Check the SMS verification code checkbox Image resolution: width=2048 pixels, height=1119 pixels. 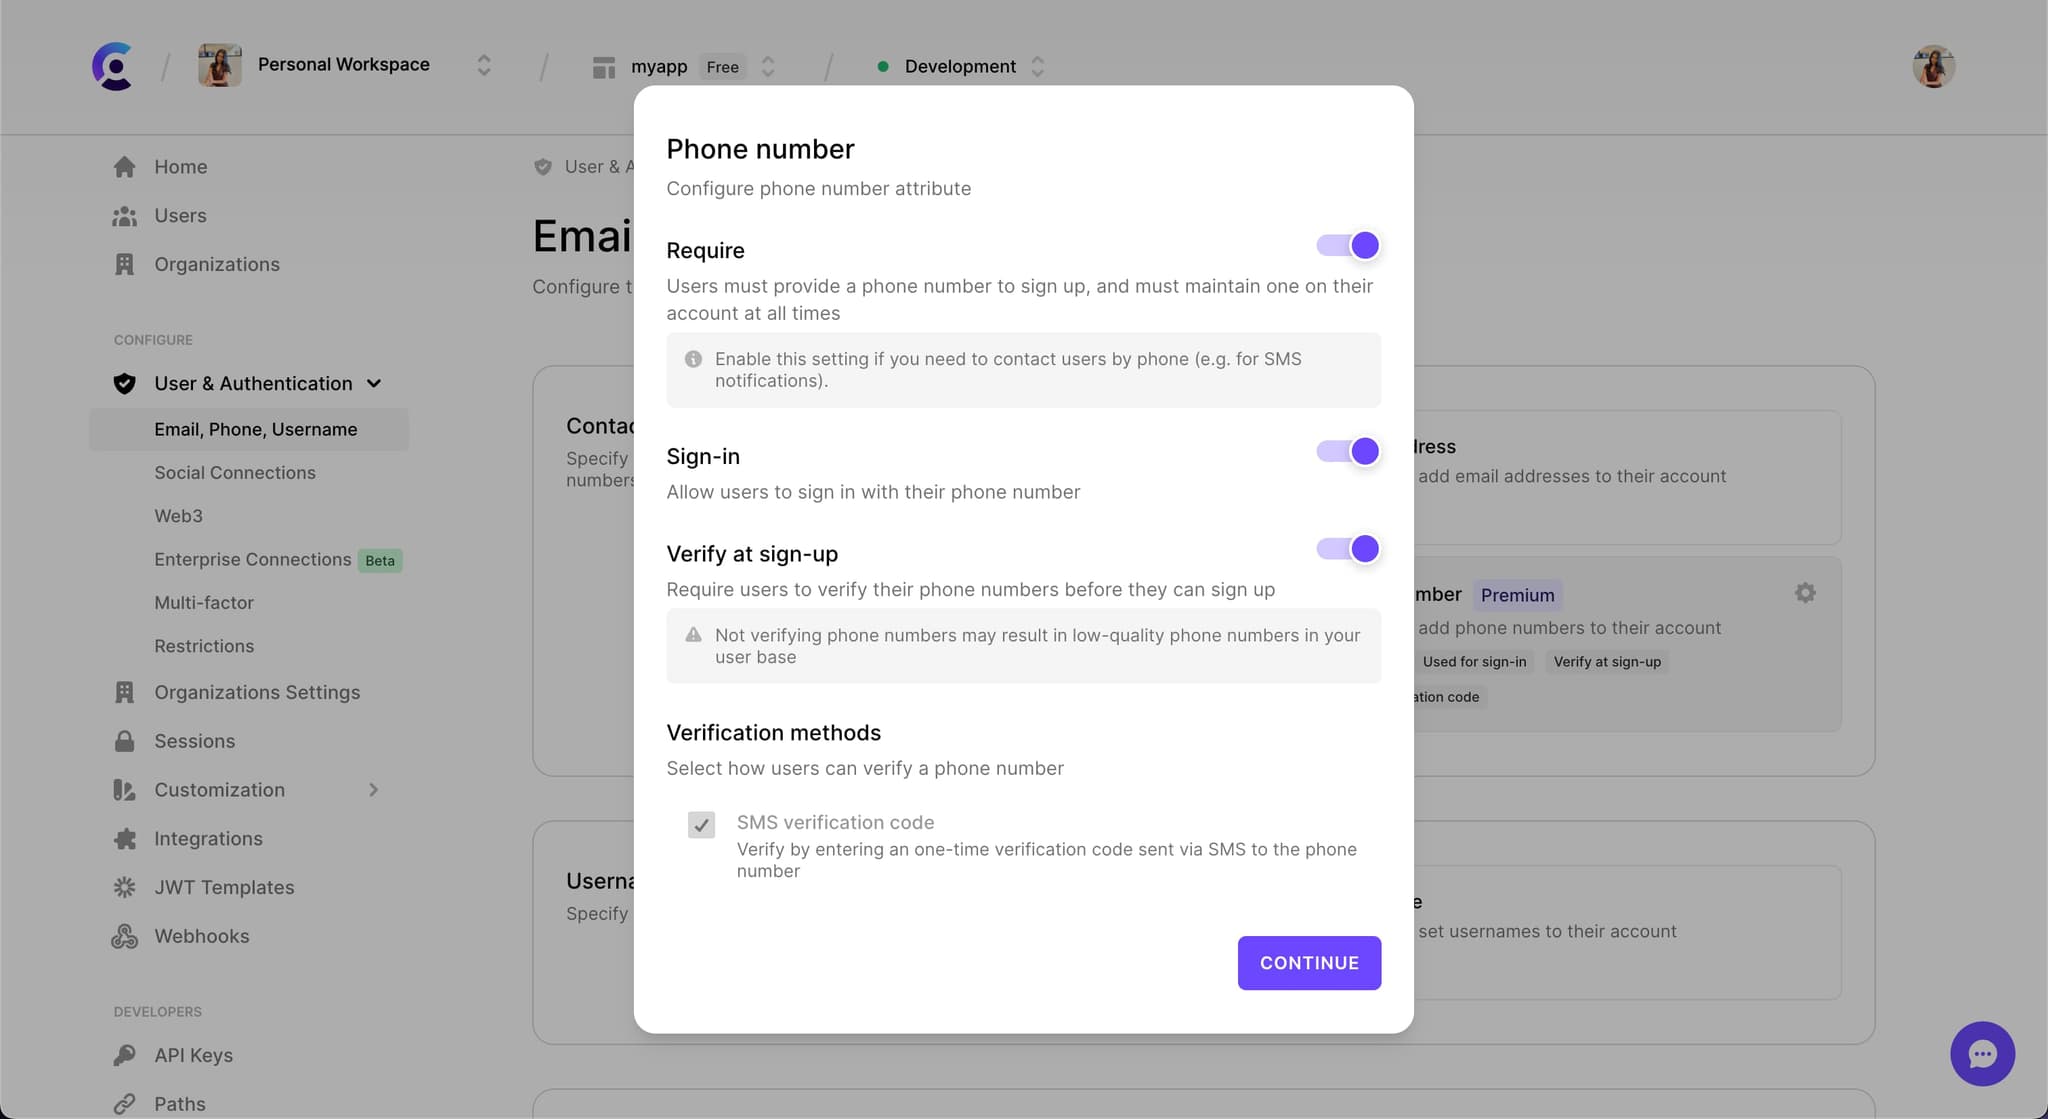point(701,824)
